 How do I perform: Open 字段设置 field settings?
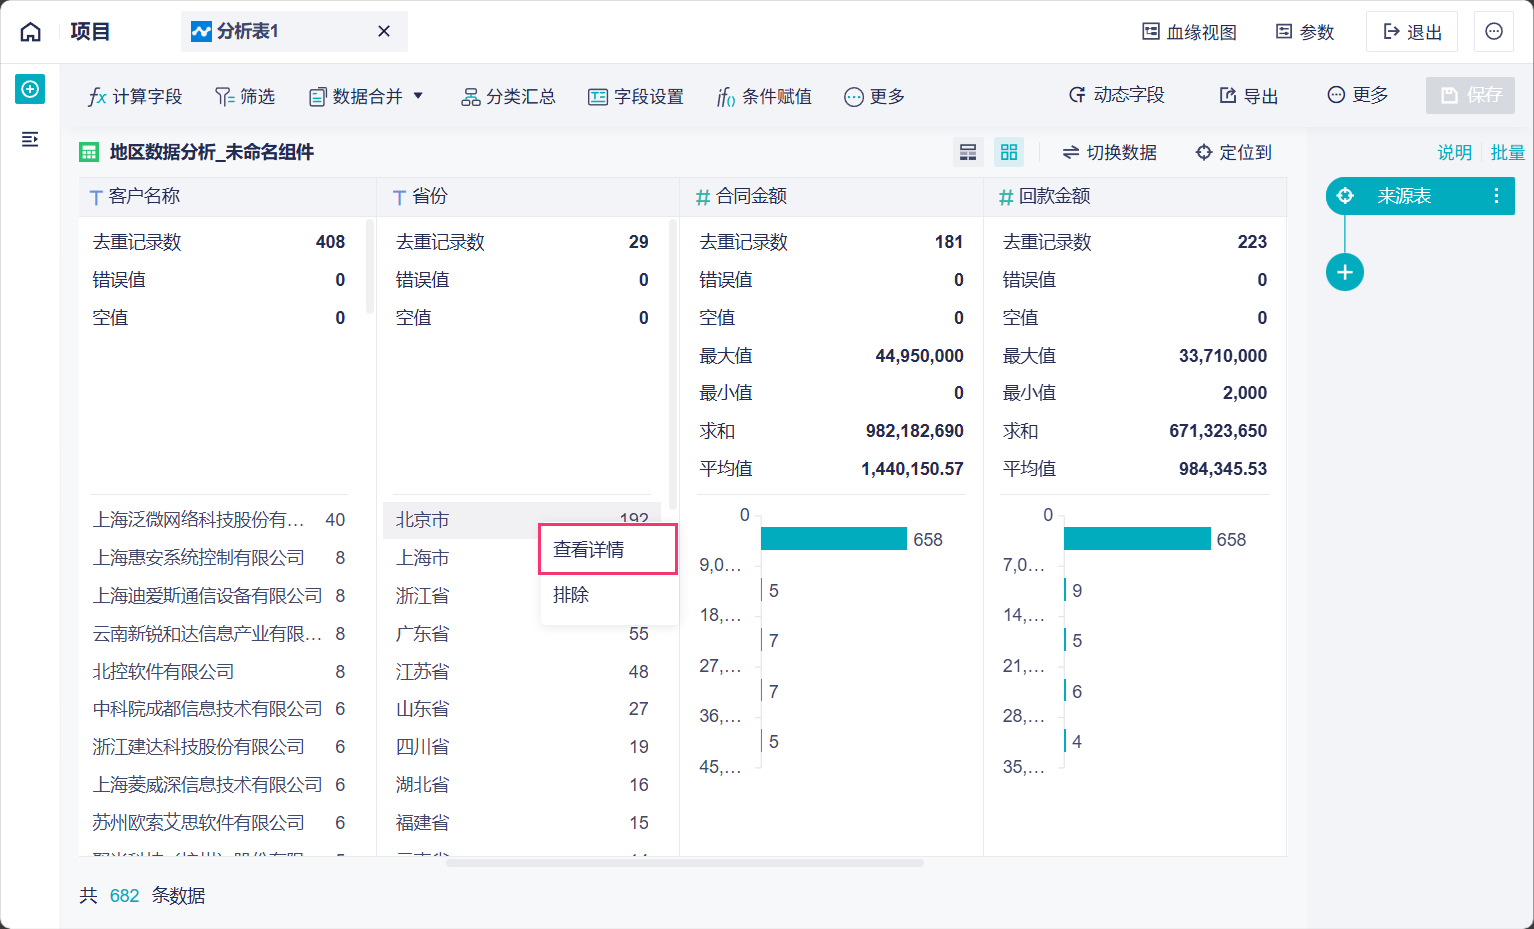click(x=636, y=96)
